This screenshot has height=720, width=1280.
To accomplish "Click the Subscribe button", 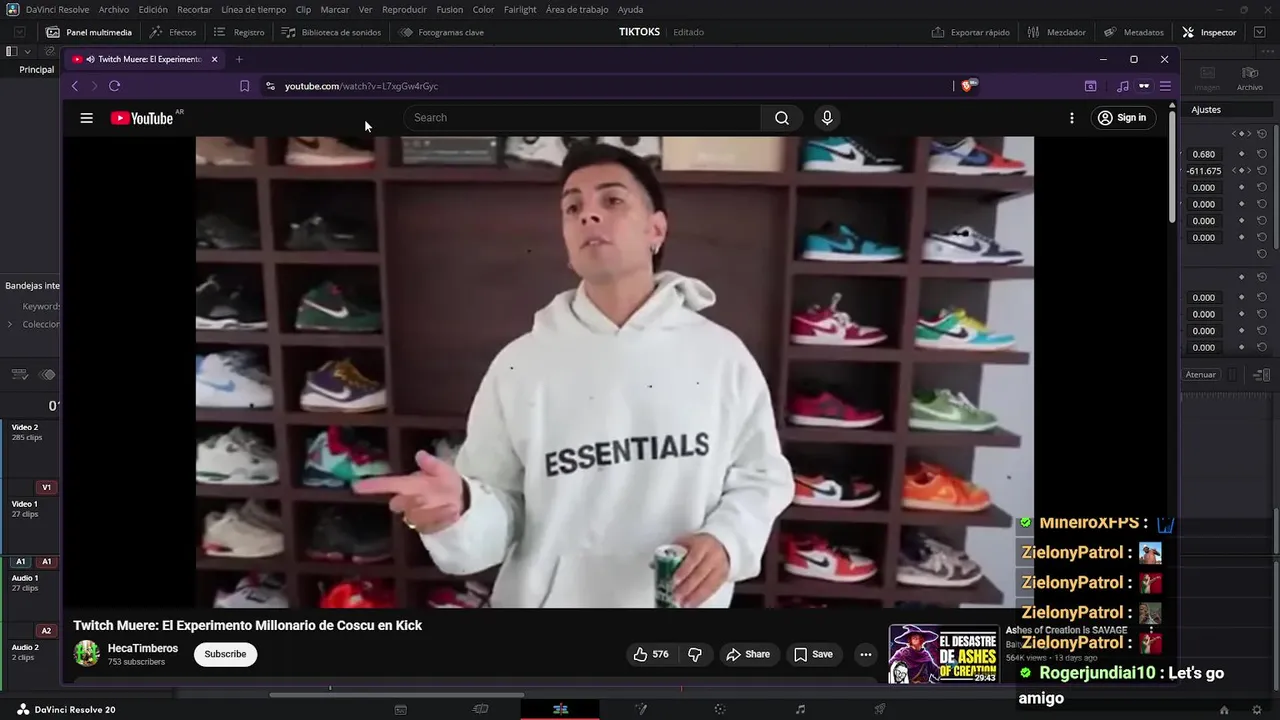I will point(225,654).
